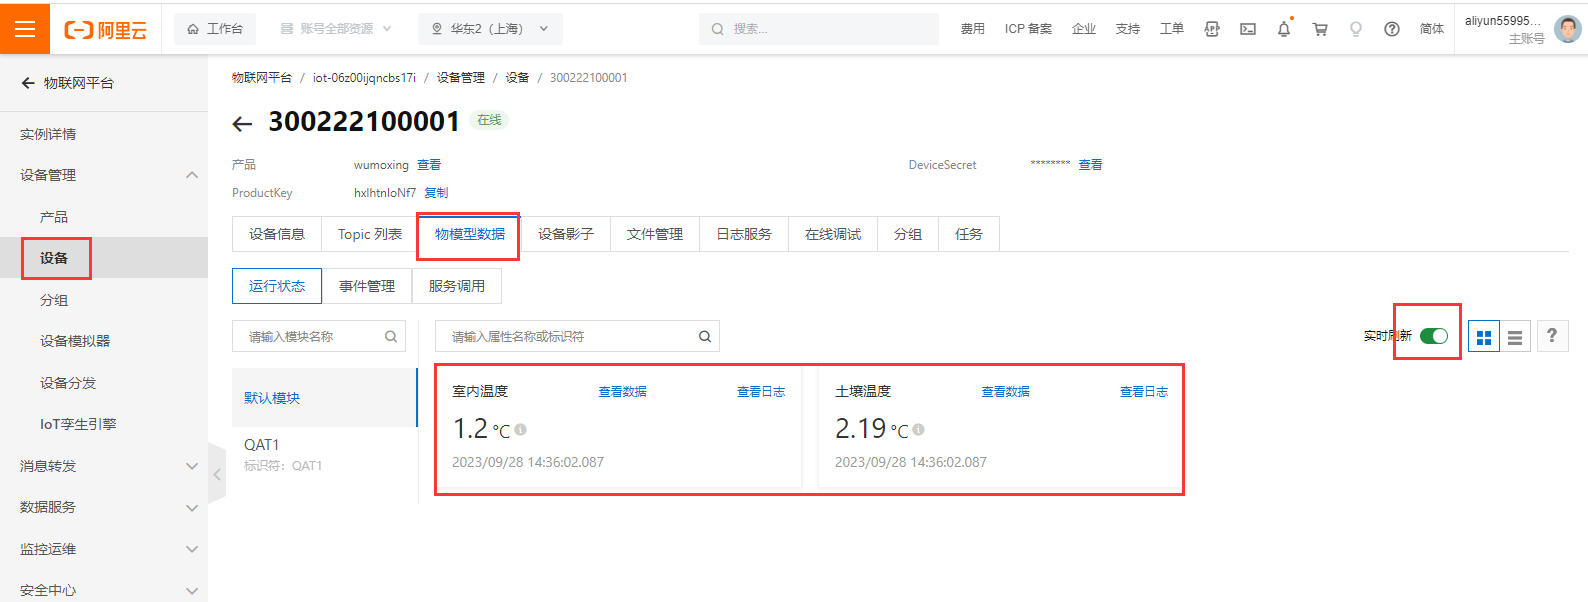Toggle the 实时刷新 real-time refresh switch
1588x602 pixels.
click(1433, 336)
